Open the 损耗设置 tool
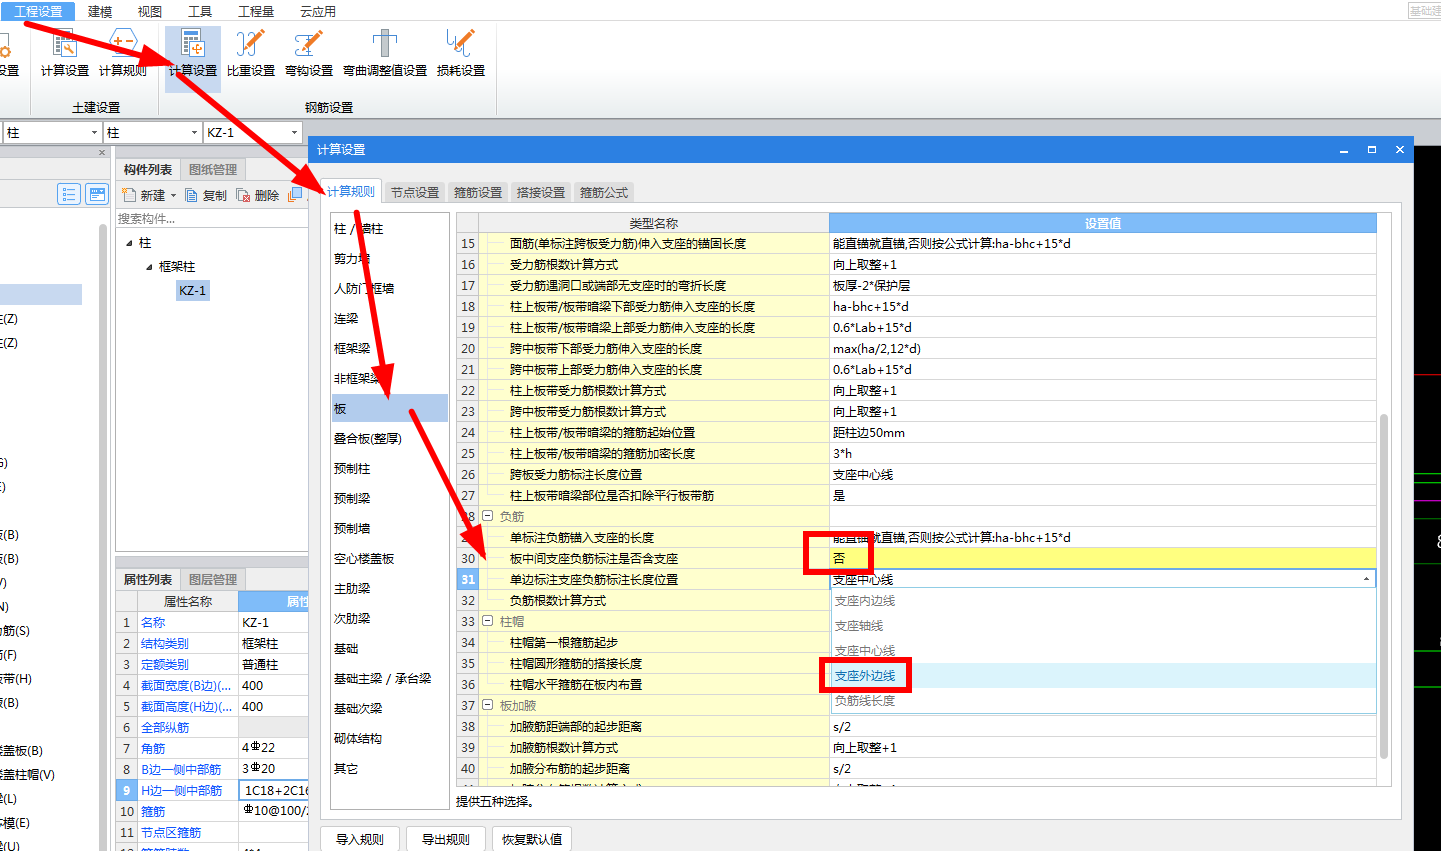Viewport: 1441px width, 851px height. pyautogui.click(x=460, y=54)
